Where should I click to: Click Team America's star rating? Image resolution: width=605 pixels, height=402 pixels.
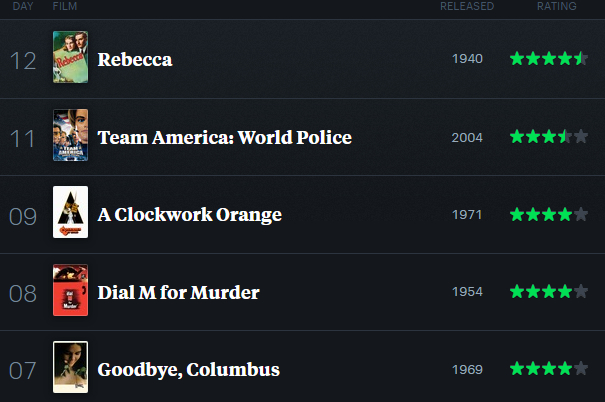tap(548, 136)
